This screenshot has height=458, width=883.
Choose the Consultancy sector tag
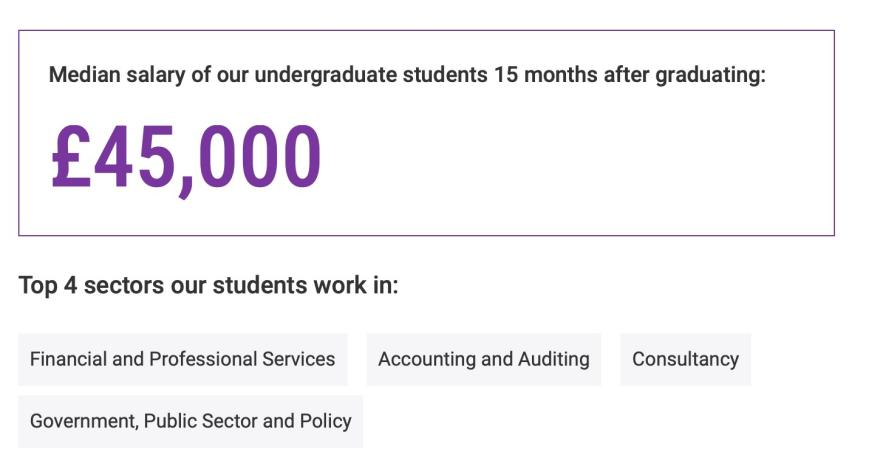pos(685,359)
